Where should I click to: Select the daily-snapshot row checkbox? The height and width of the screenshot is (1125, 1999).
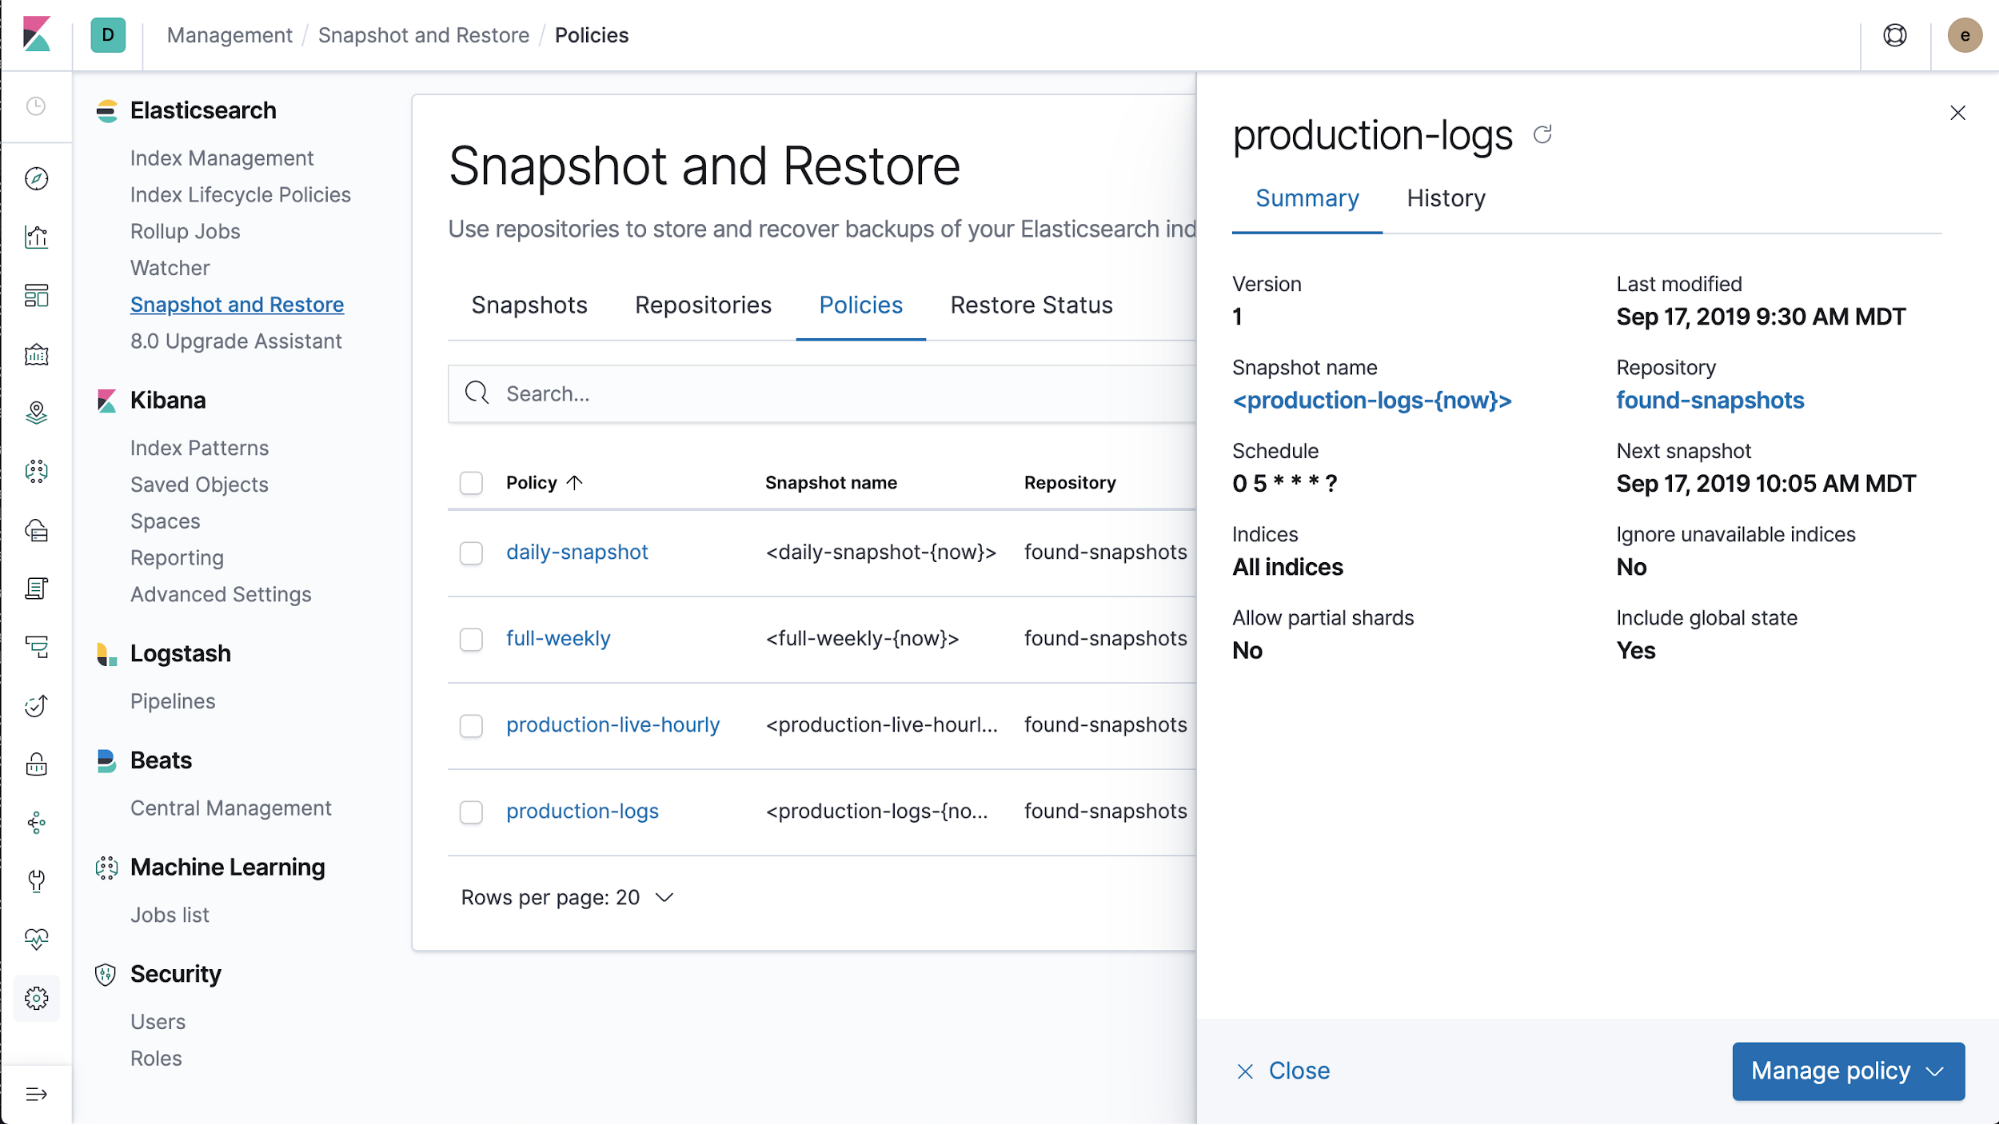tap(471, 552)
